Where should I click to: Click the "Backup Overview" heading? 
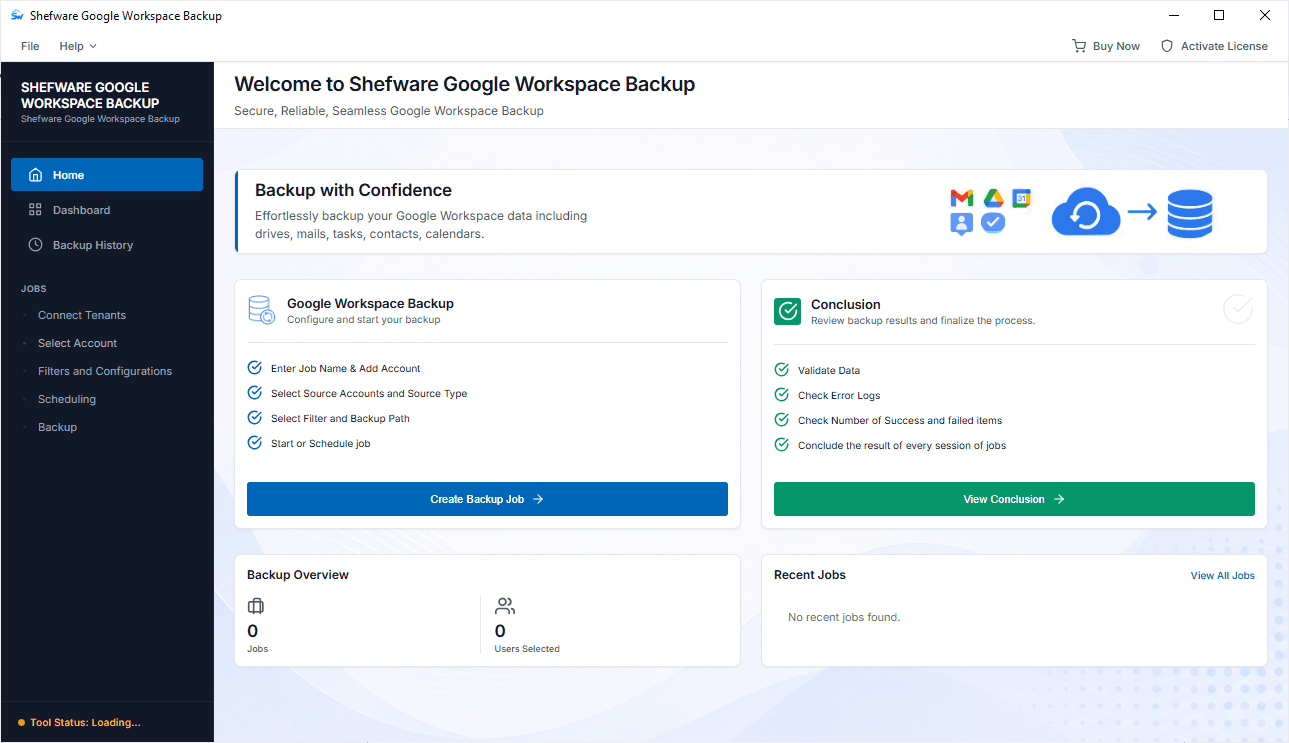pyautogui.click(x=298, y=575)
